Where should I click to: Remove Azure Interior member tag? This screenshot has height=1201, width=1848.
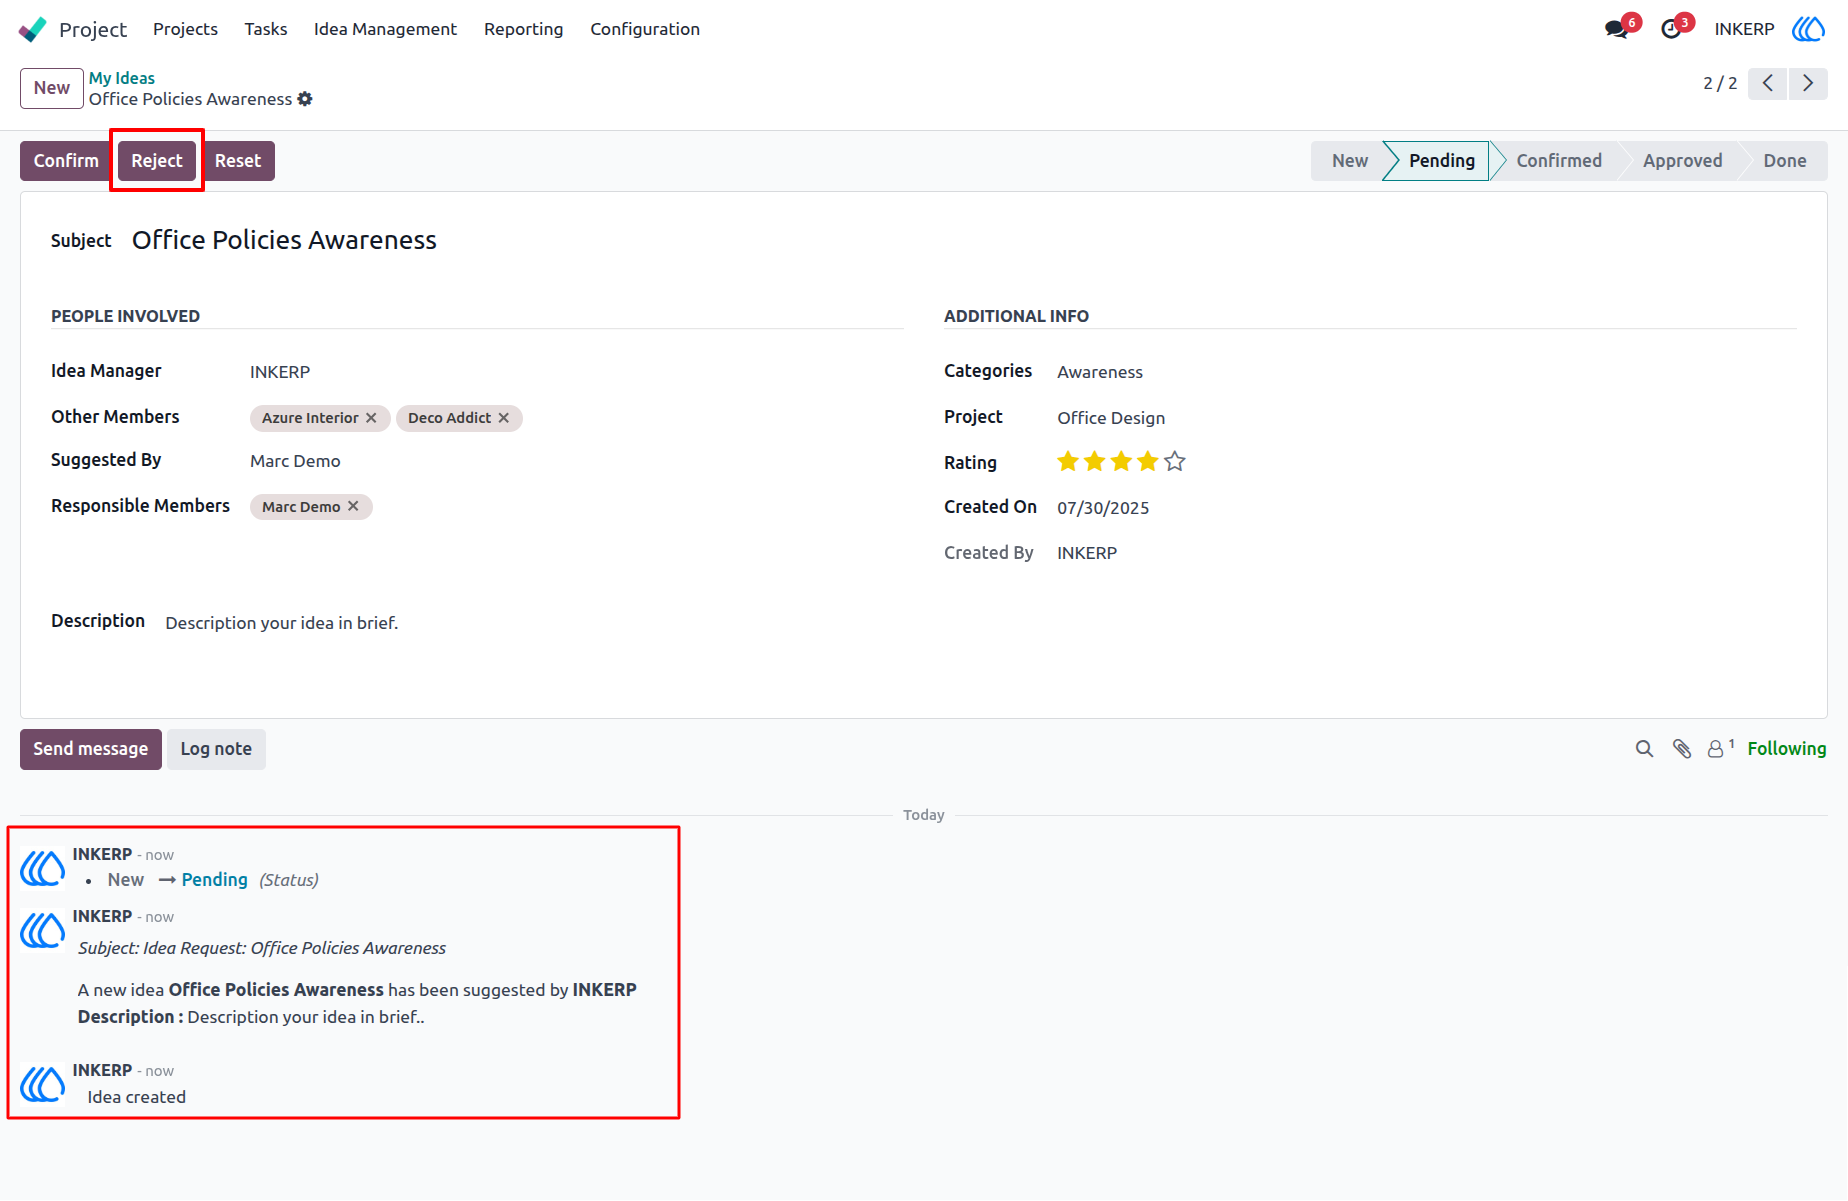[x=371, y=418]
